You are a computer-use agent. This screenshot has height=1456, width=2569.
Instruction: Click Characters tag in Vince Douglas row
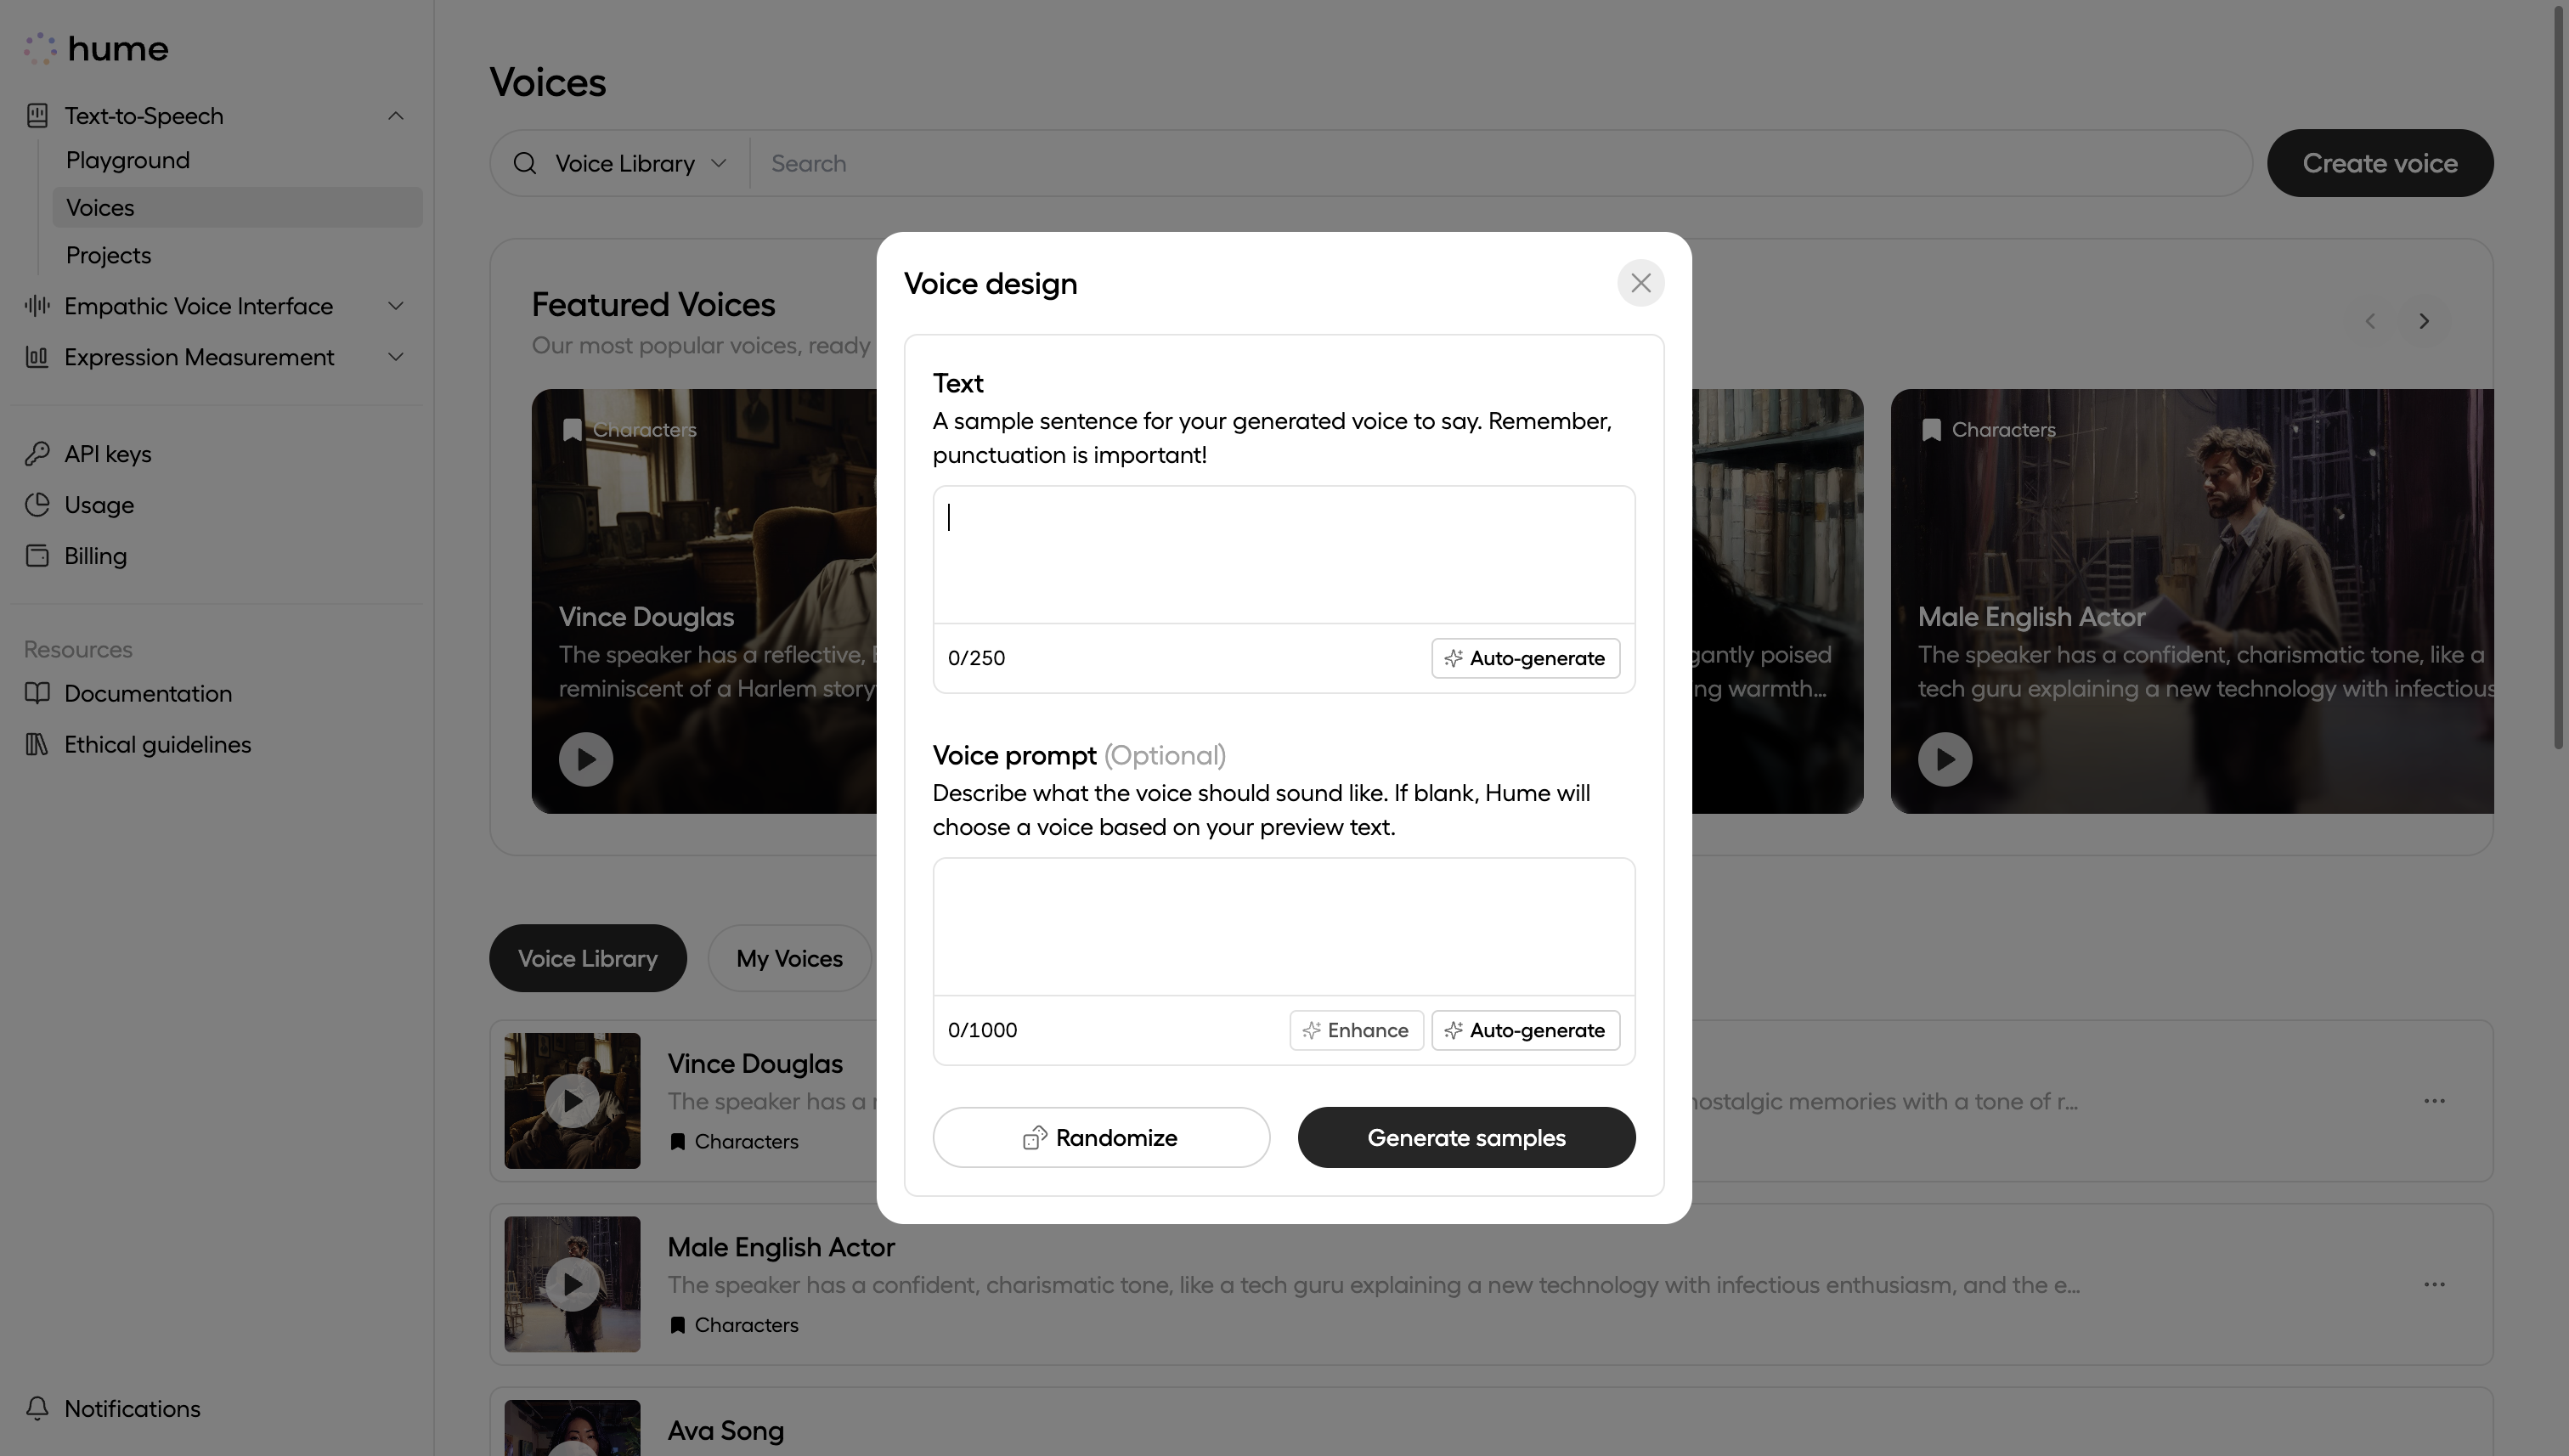[734, 1141]
